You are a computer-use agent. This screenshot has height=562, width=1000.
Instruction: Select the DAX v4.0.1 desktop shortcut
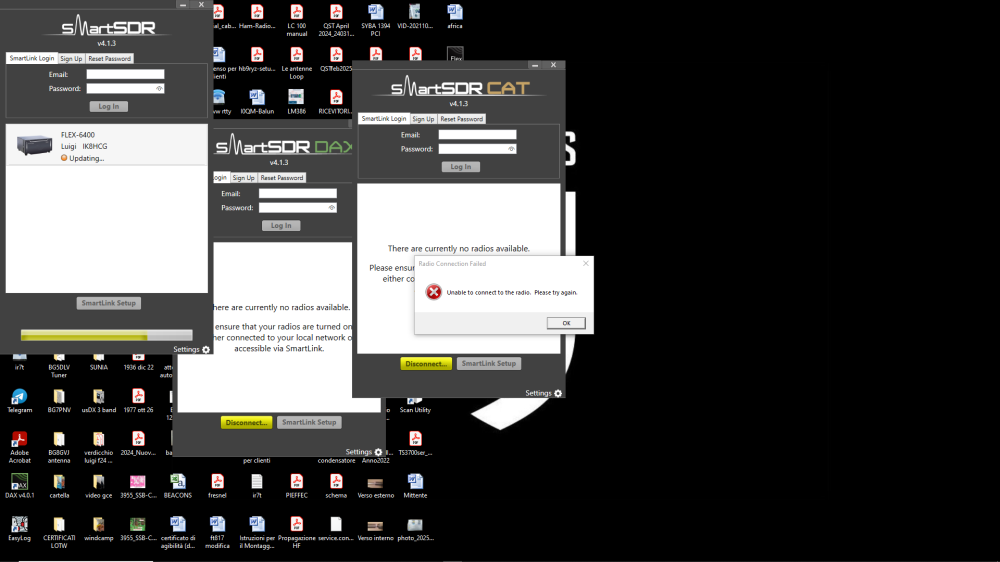pyautogui.click(x=19, y=486)
